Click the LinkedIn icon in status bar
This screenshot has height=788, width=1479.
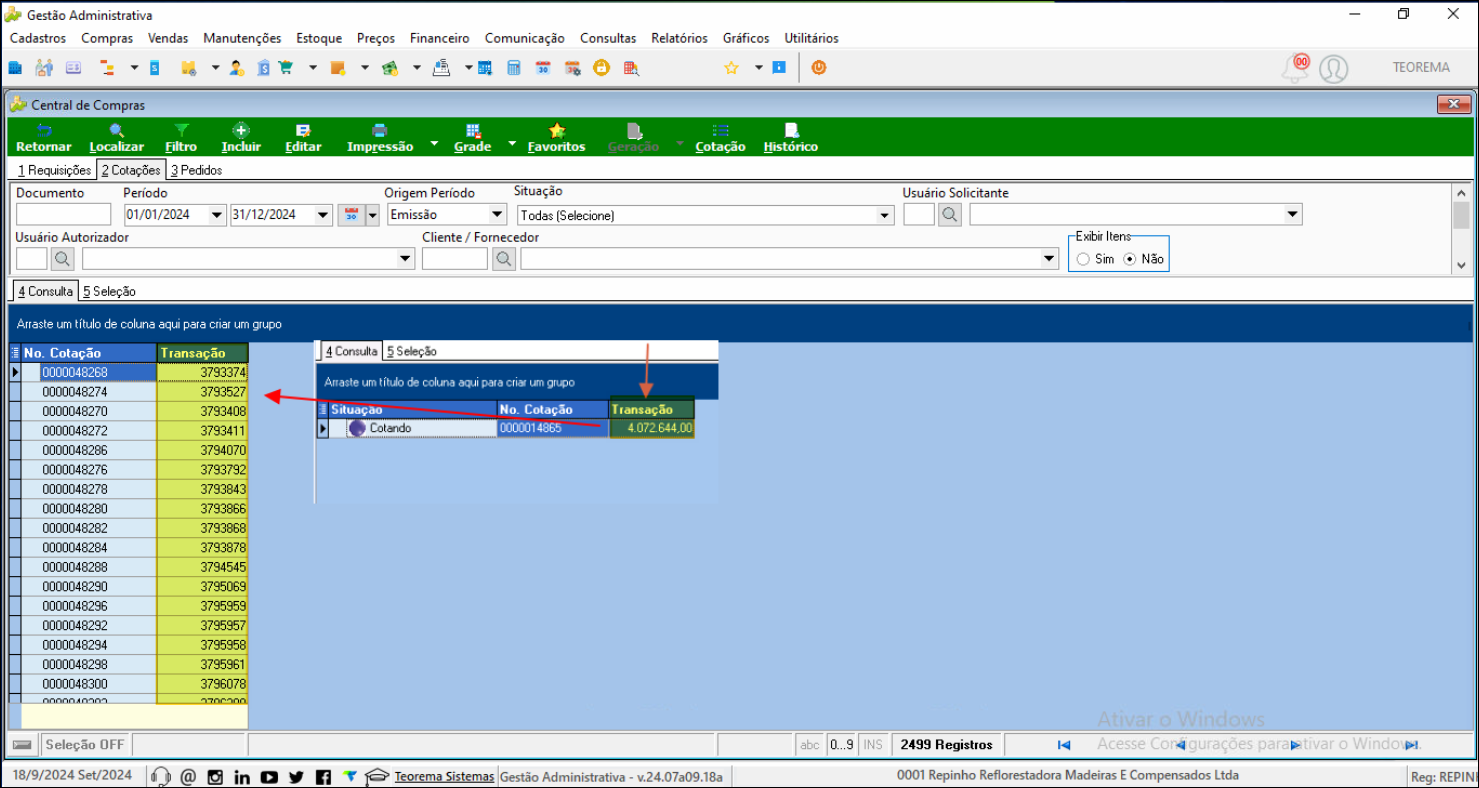242,777
